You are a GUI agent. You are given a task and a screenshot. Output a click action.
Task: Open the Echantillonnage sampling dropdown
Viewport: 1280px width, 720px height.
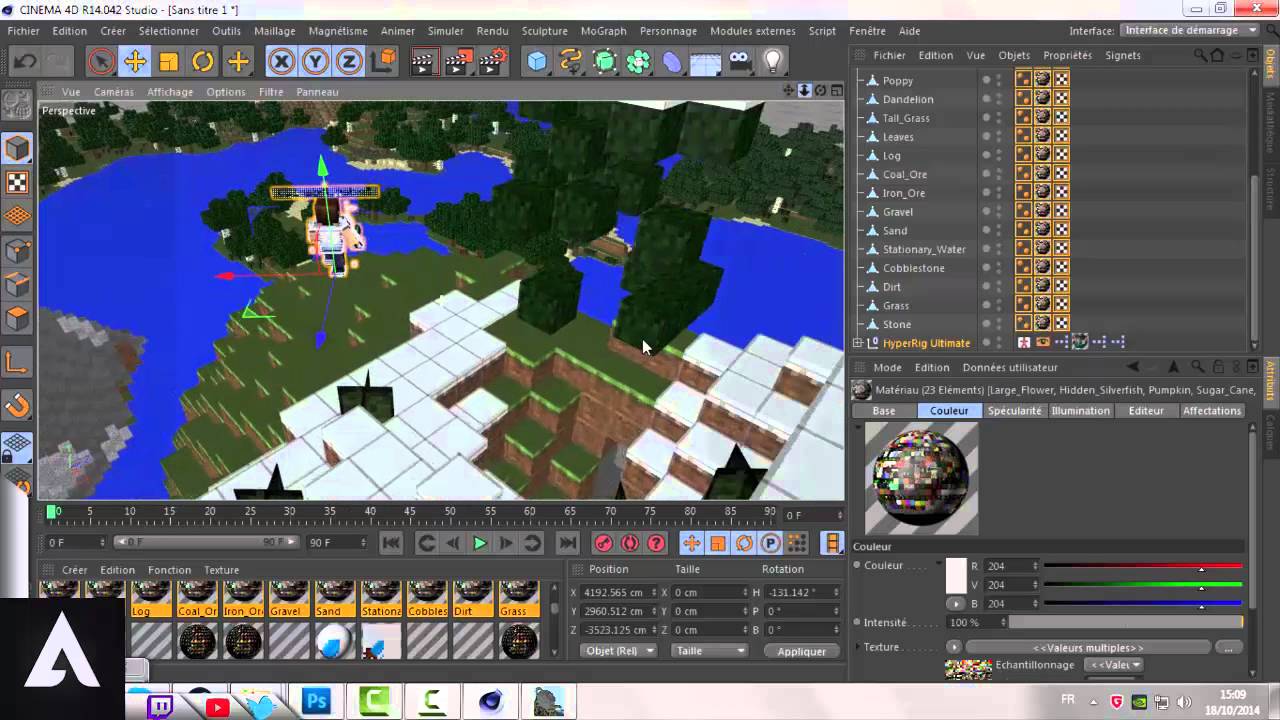point(1115,665)
